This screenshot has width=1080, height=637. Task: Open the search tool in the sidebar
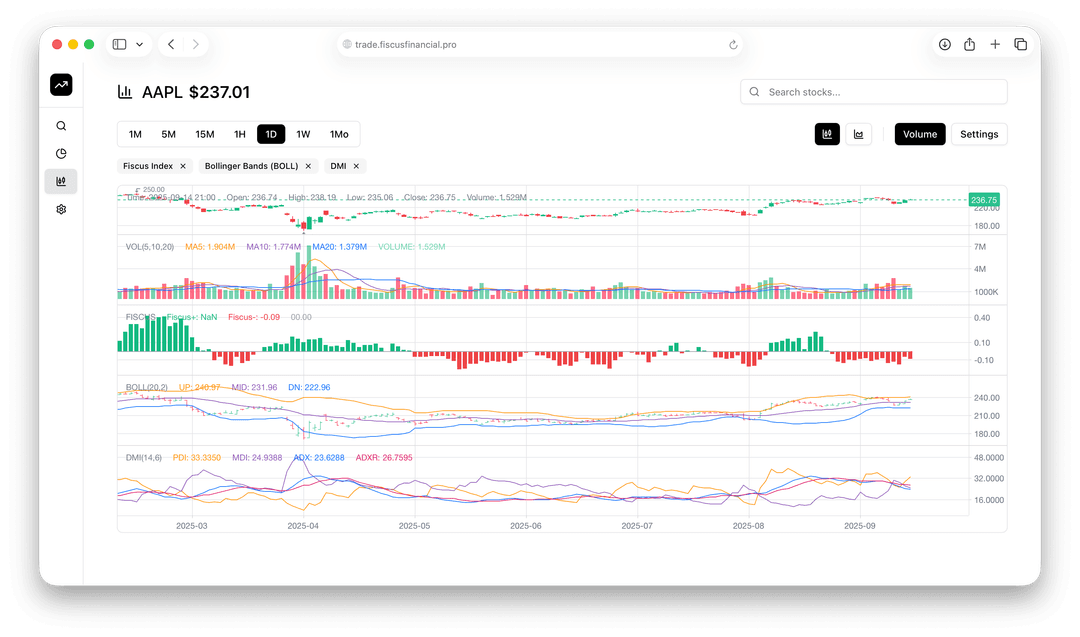click(61, 125)
